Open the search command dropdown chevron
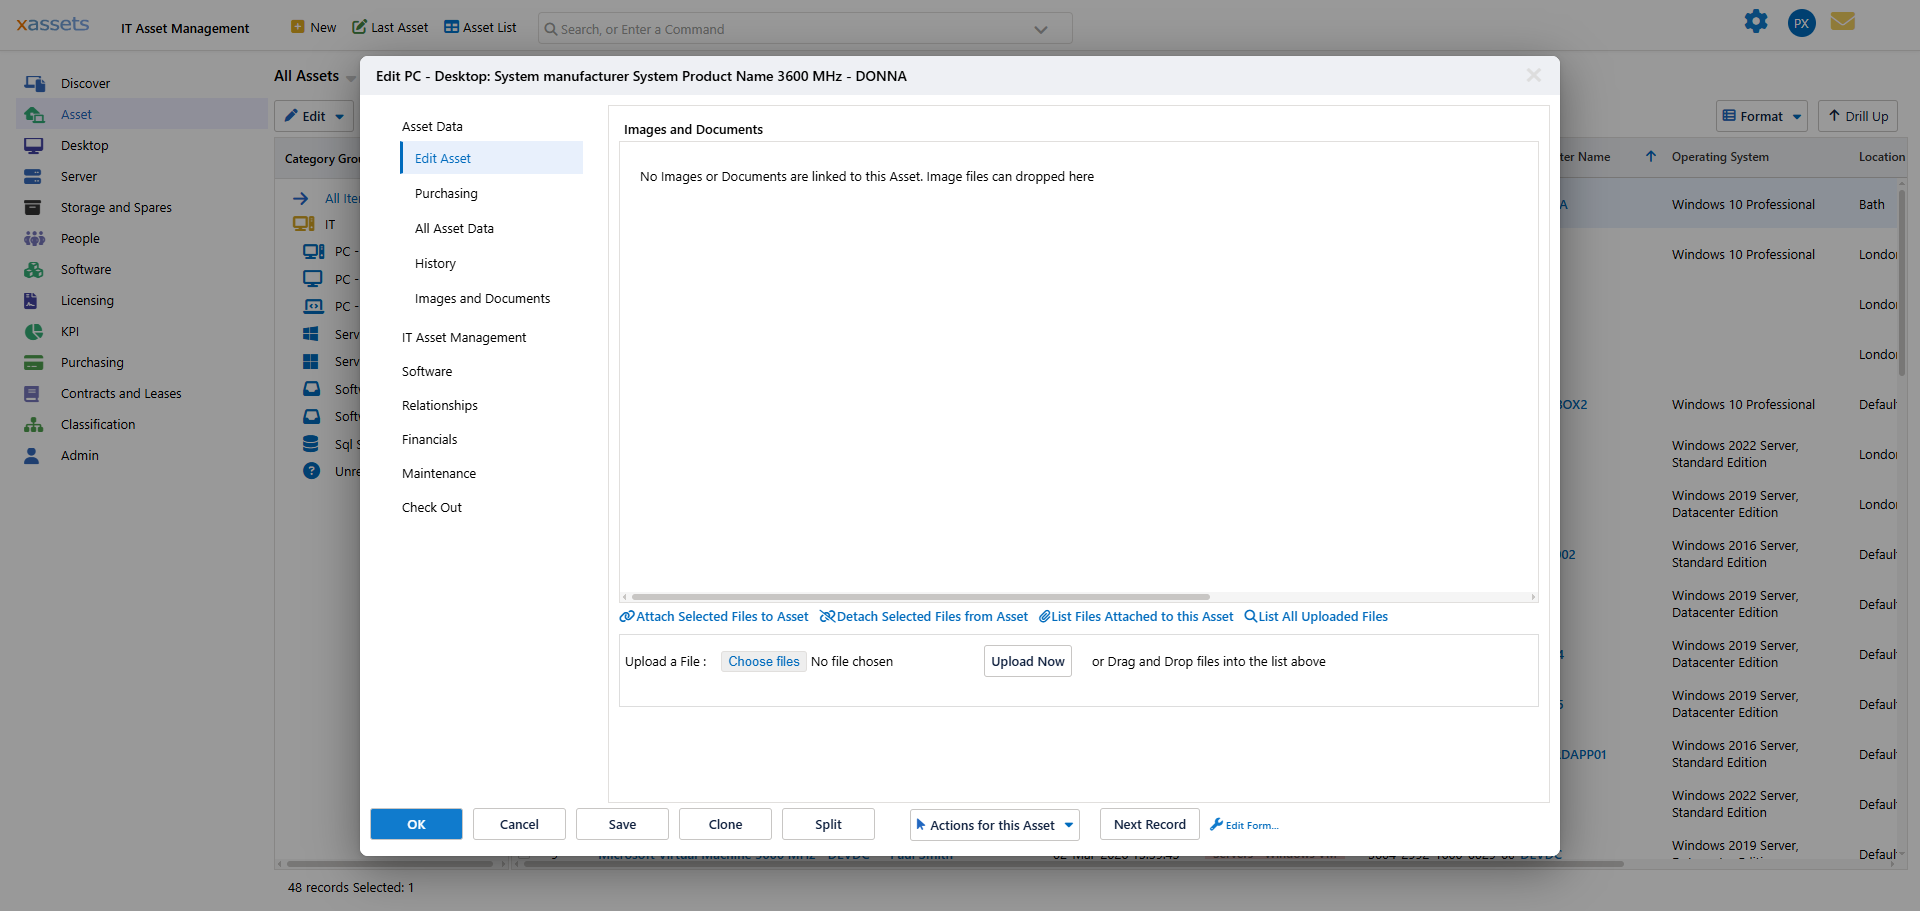The image size is (1920, 911). [x=1040, y=28]
